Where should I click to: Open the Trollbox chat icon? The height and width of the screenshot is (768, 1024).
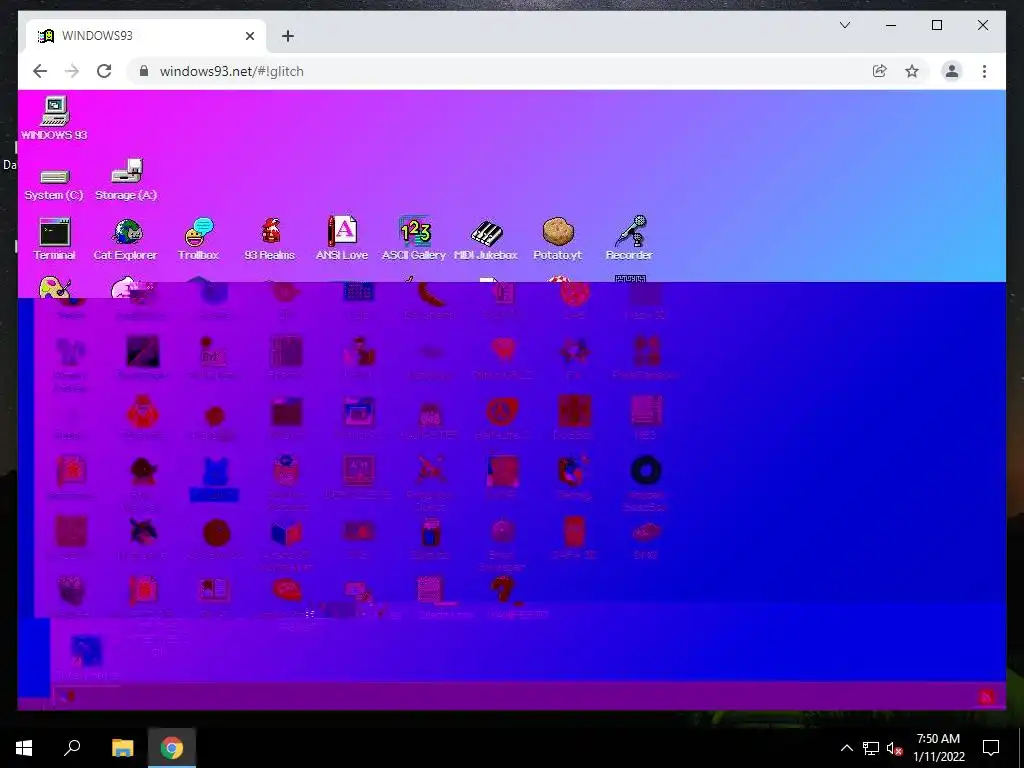tap(198, 239)
